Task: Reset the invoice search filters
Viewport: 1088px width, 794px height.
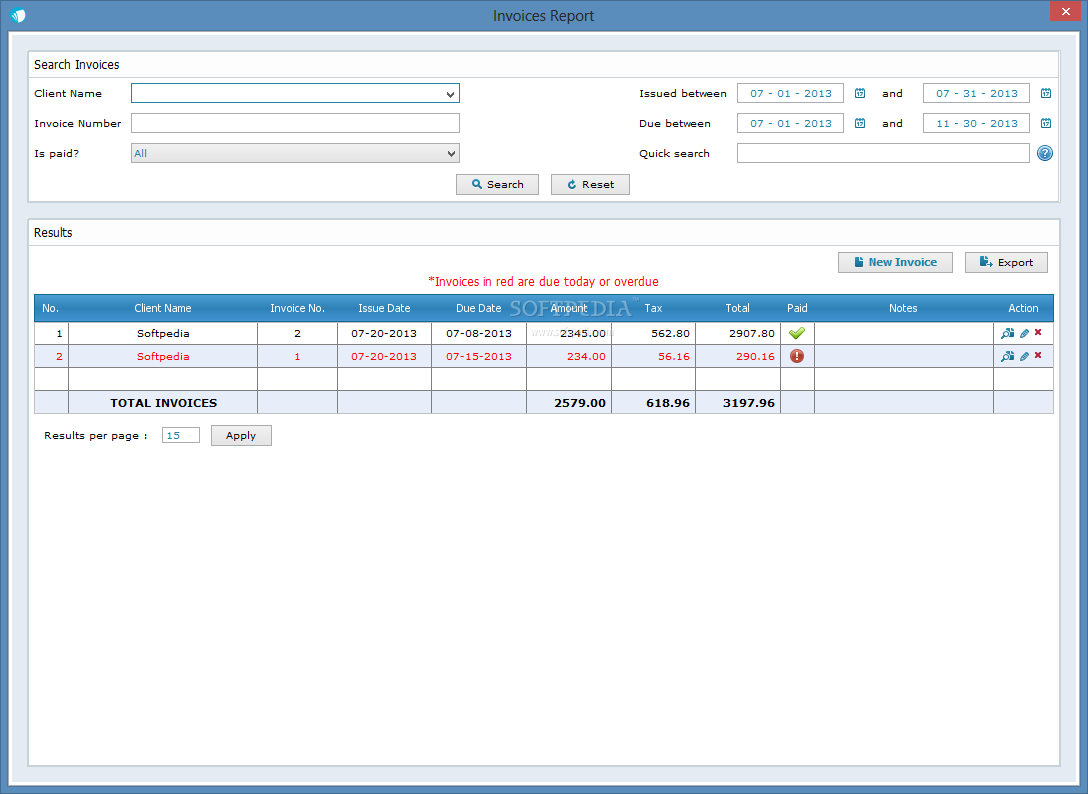Action: (590, 184)
